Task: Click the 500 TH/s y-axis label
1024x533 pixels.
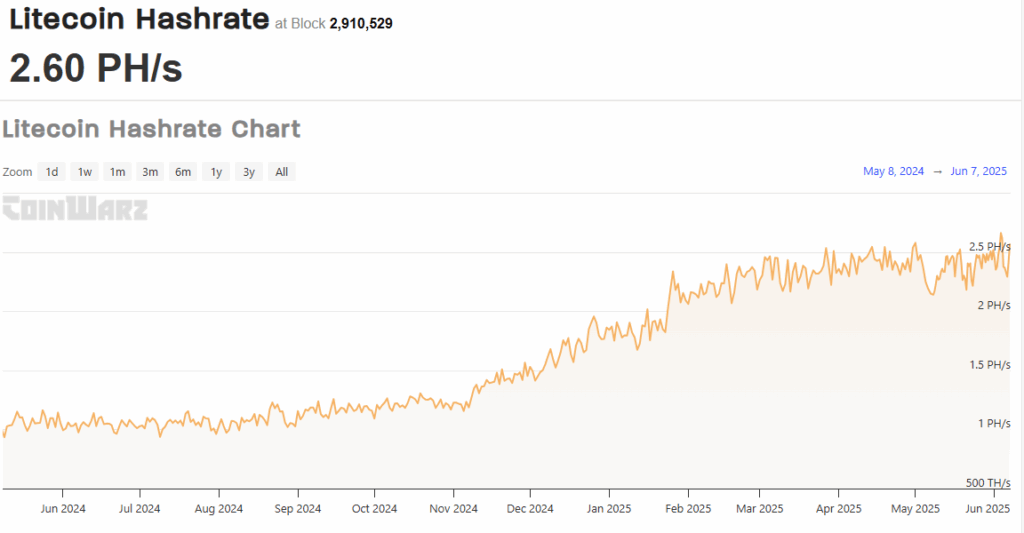Action: pos(988,483)
